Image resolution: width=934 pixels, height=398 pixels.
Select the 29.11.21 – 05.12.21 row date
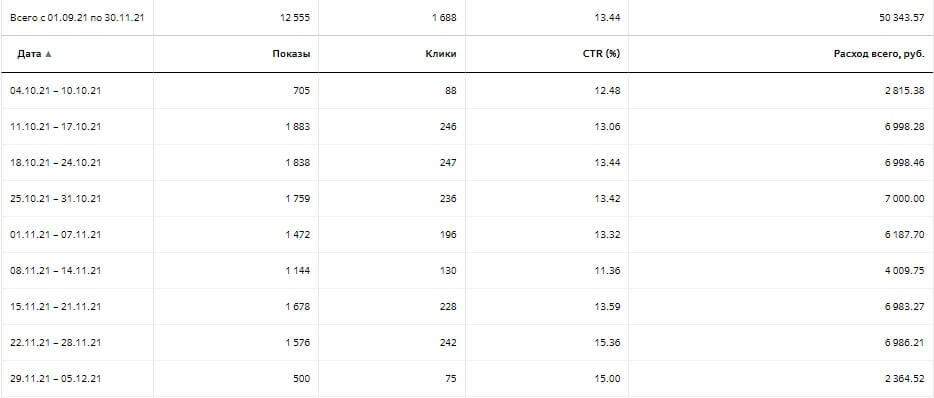pyautogui.click(x=55, y=378)
